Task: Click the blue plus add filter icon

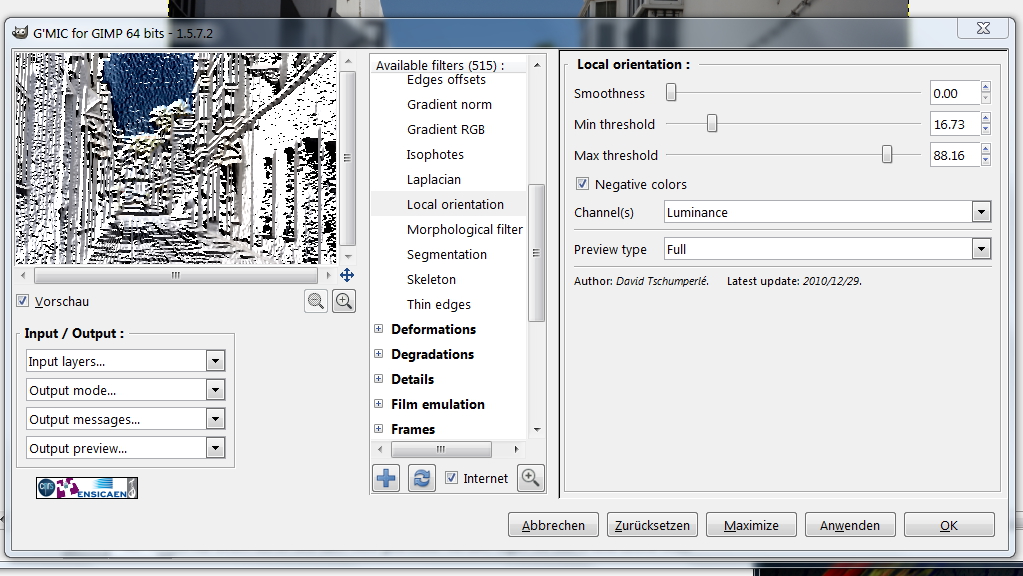Action: pyautogui.click(x=386, y=478)
